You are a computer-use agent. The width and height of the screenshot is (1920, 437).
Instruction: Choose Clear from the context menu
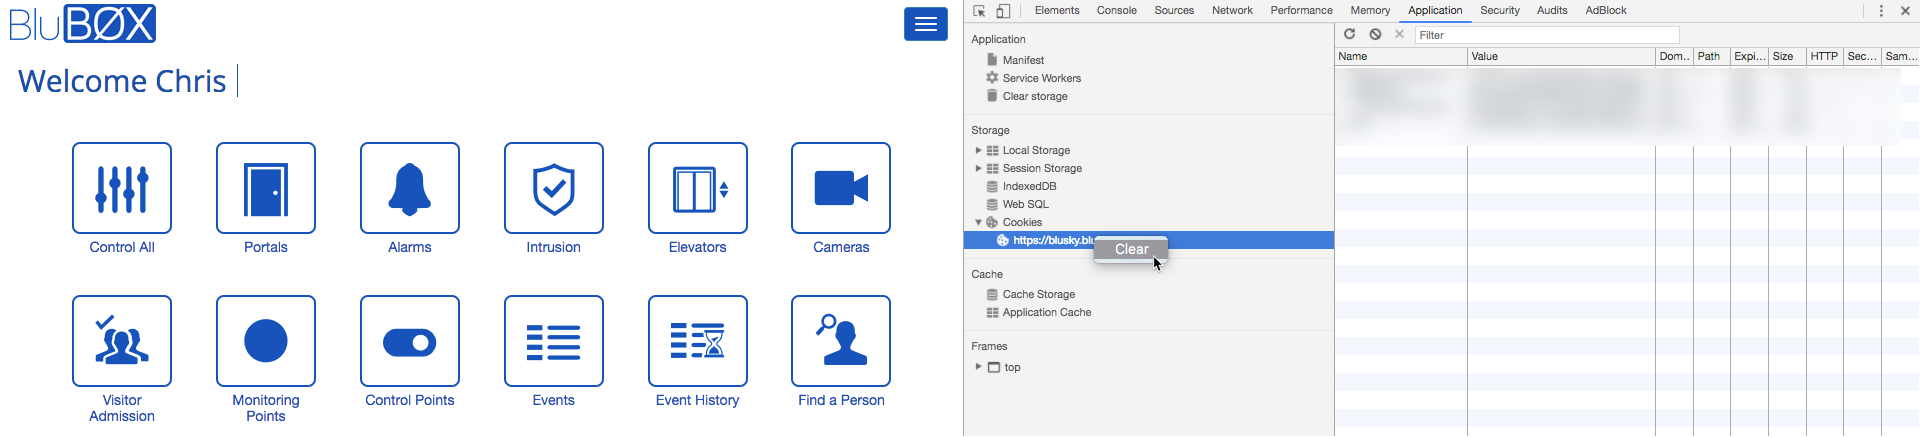[1131, 249]
